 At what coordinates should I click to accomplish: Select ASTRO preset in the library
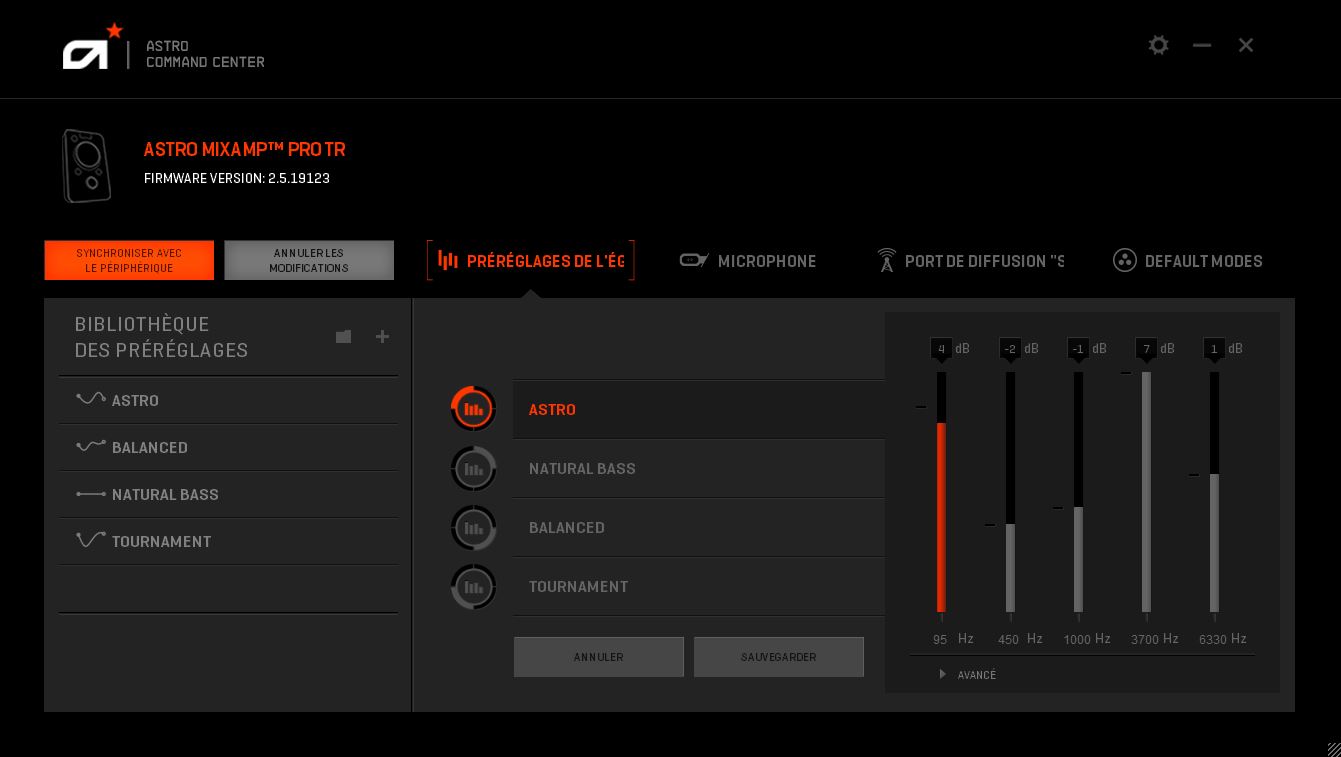[228, 400]
